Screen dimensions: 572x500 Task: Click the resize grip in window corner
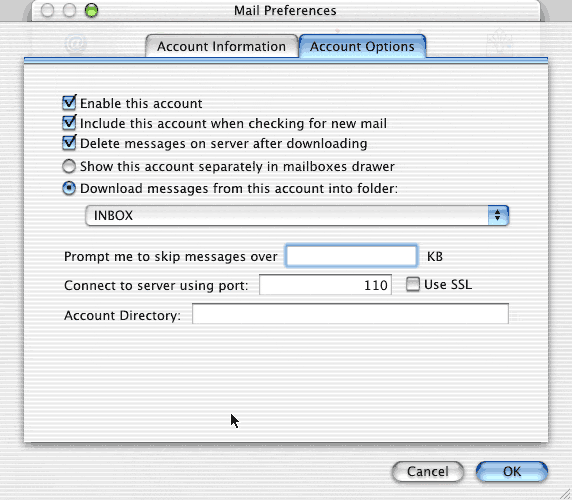point(565,493)
